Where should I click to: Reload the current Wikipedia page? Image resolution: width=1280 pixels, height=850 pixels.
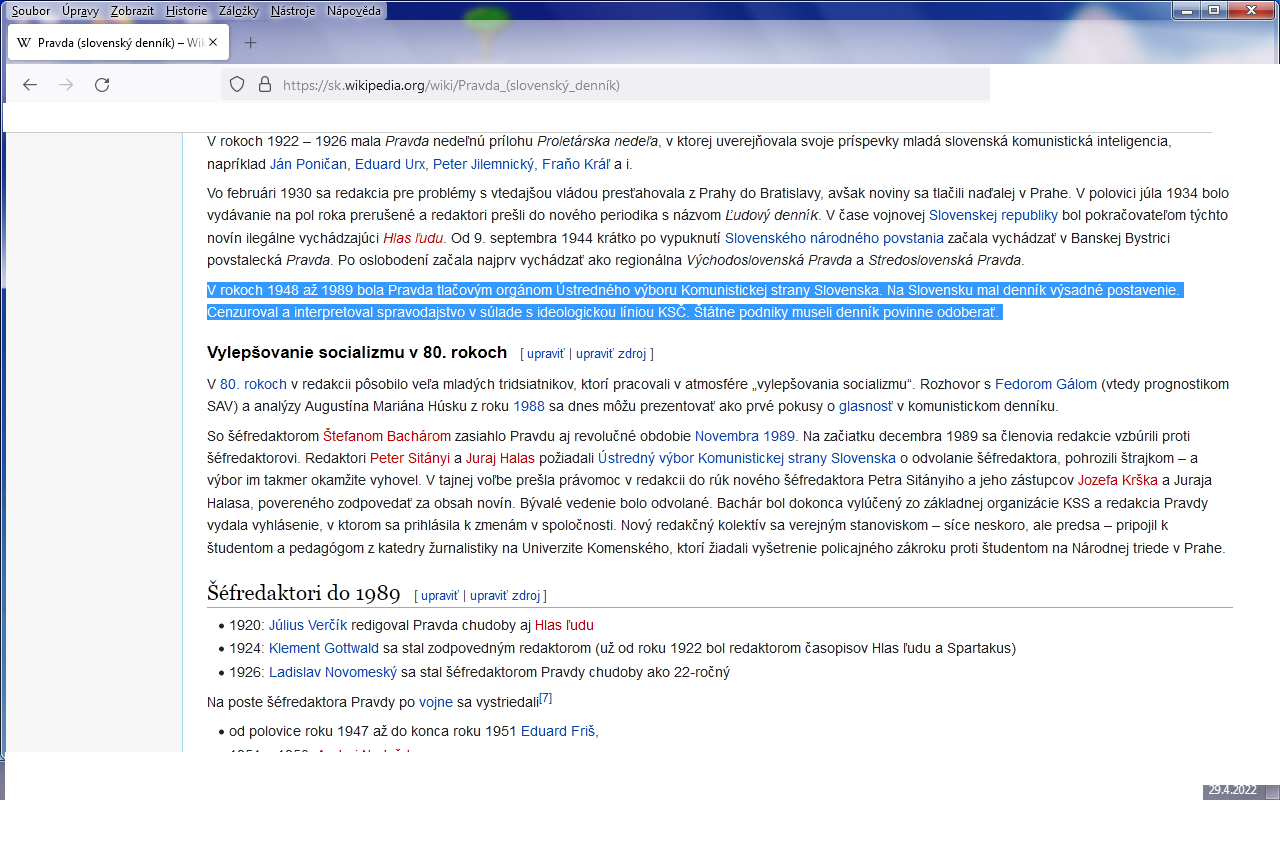(102, 85)
